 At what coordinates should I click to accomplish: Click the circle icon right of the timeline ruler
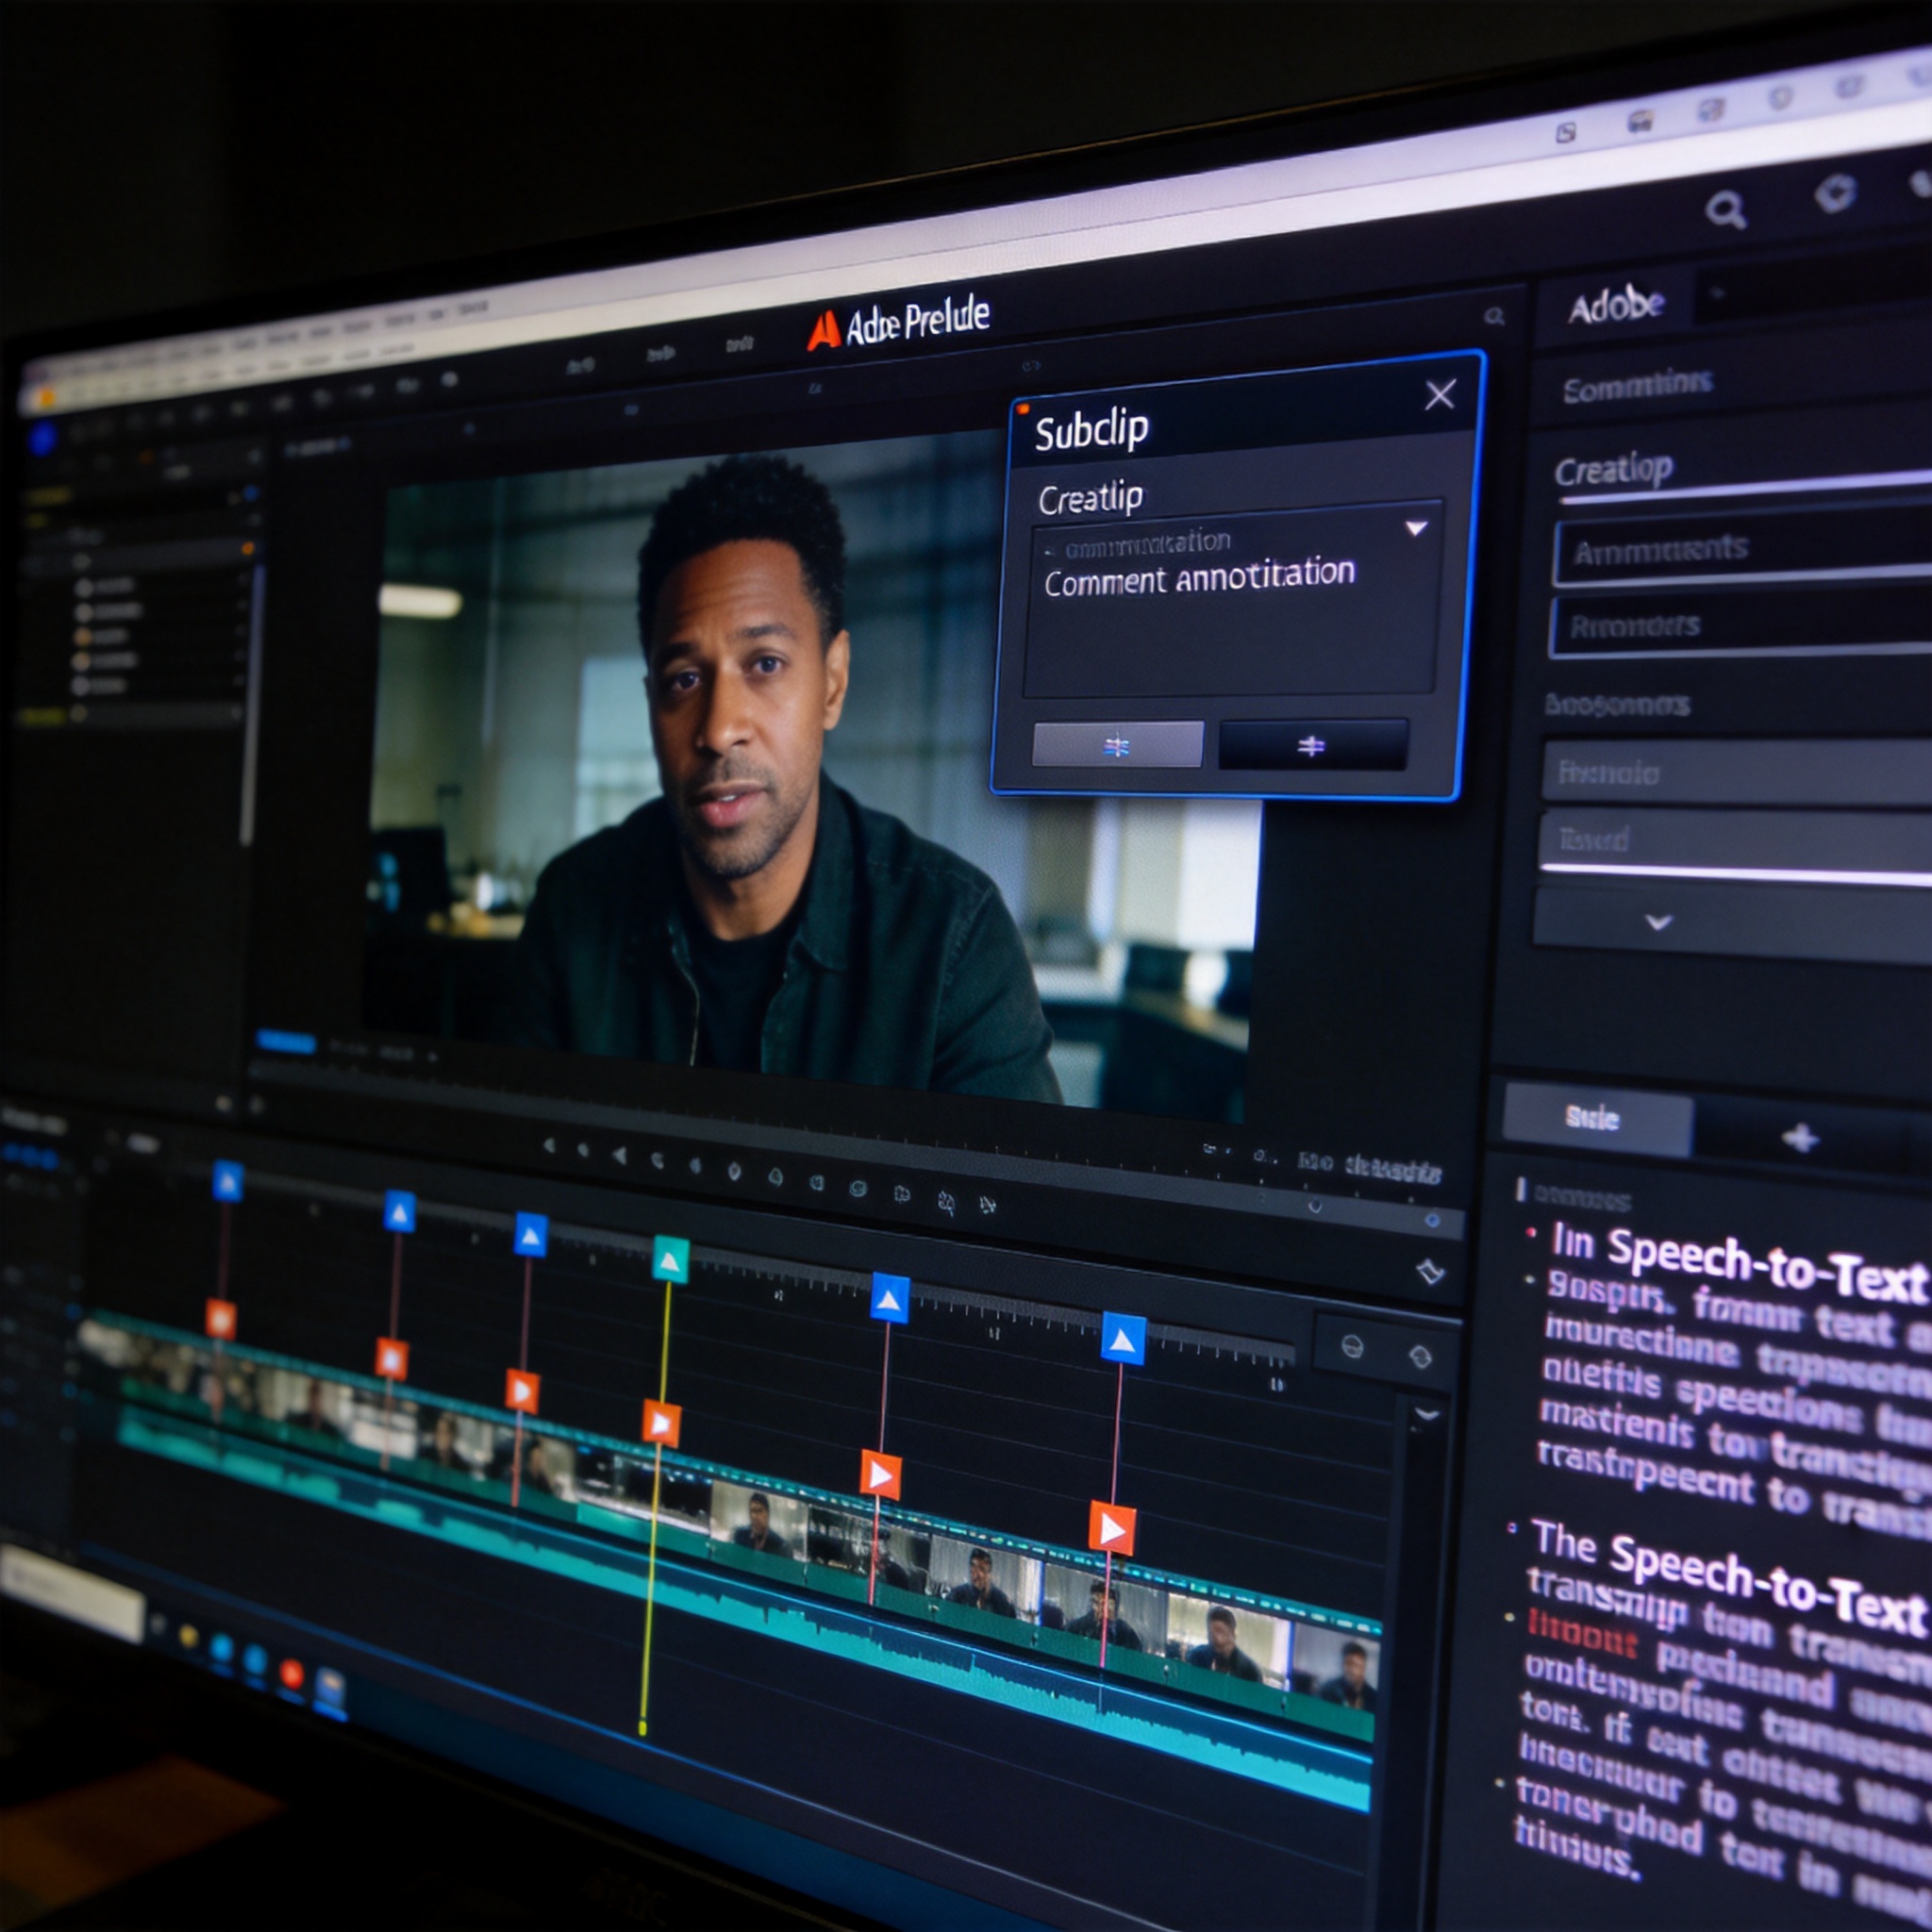[x=1352, y=1347]
